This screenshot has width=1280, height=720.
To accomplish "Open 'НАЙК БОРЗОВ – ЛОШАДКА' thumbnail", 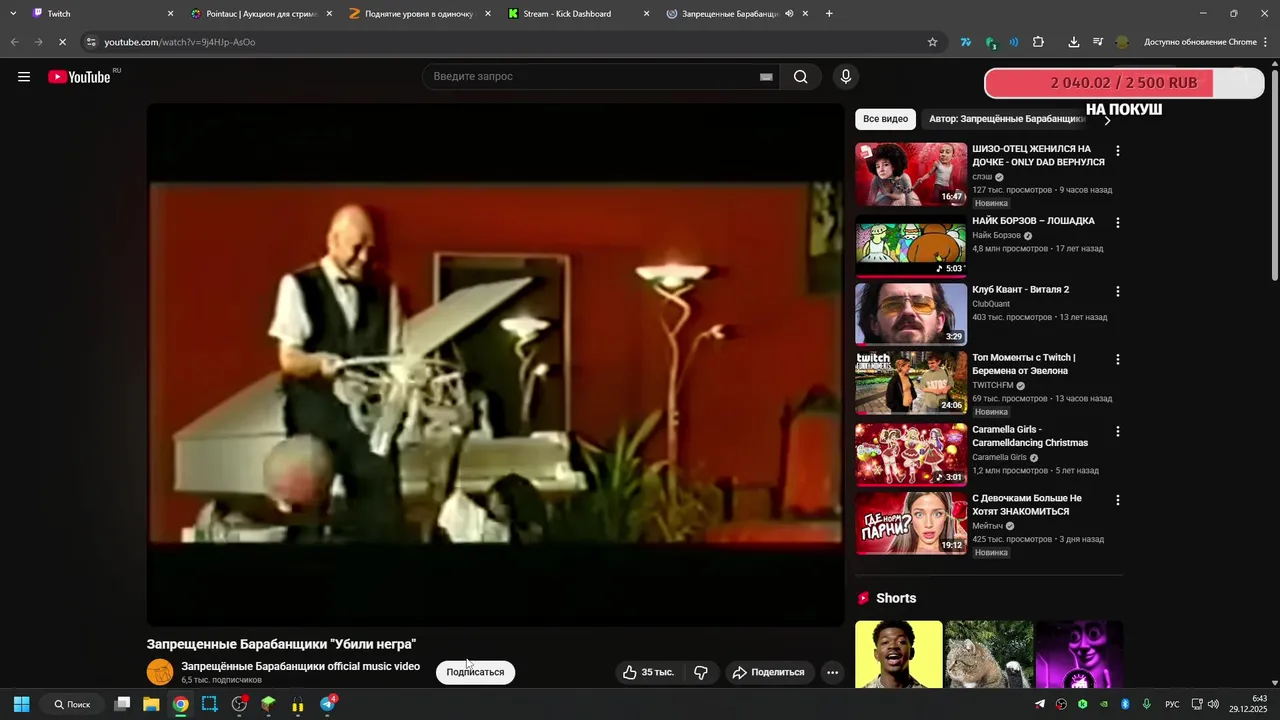I will pyautogui.click(x=911, y=245).
